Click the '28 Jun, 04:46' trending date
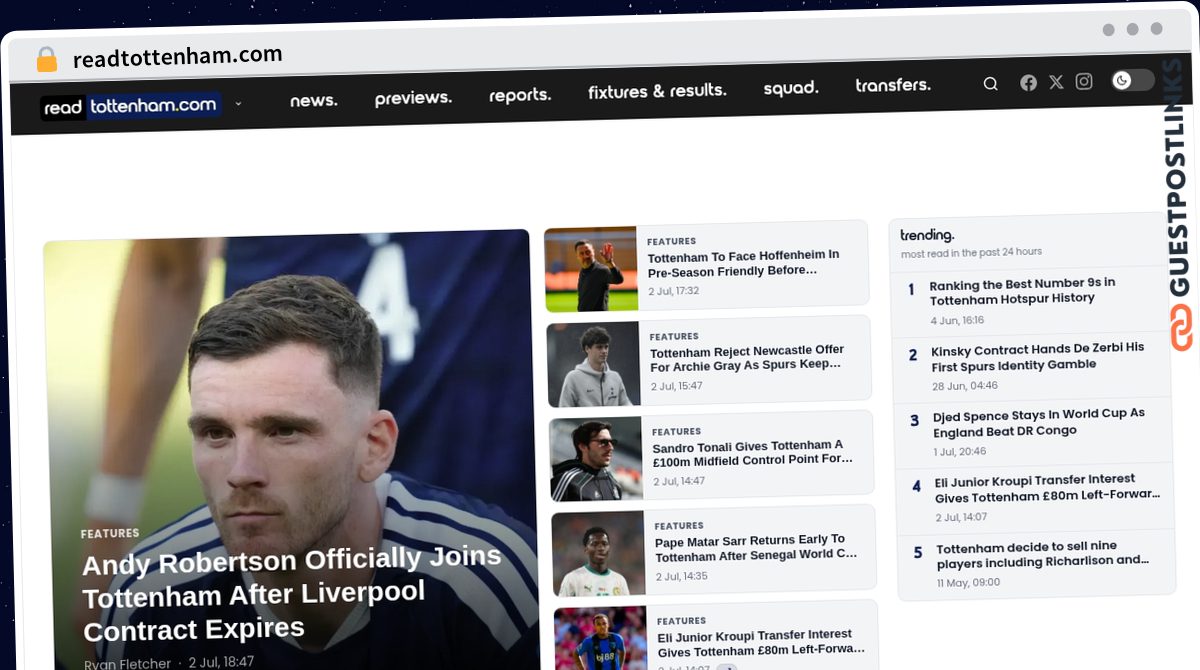Image resolution: width=1200 pixels, height=670 pixels. pos(965,386)
